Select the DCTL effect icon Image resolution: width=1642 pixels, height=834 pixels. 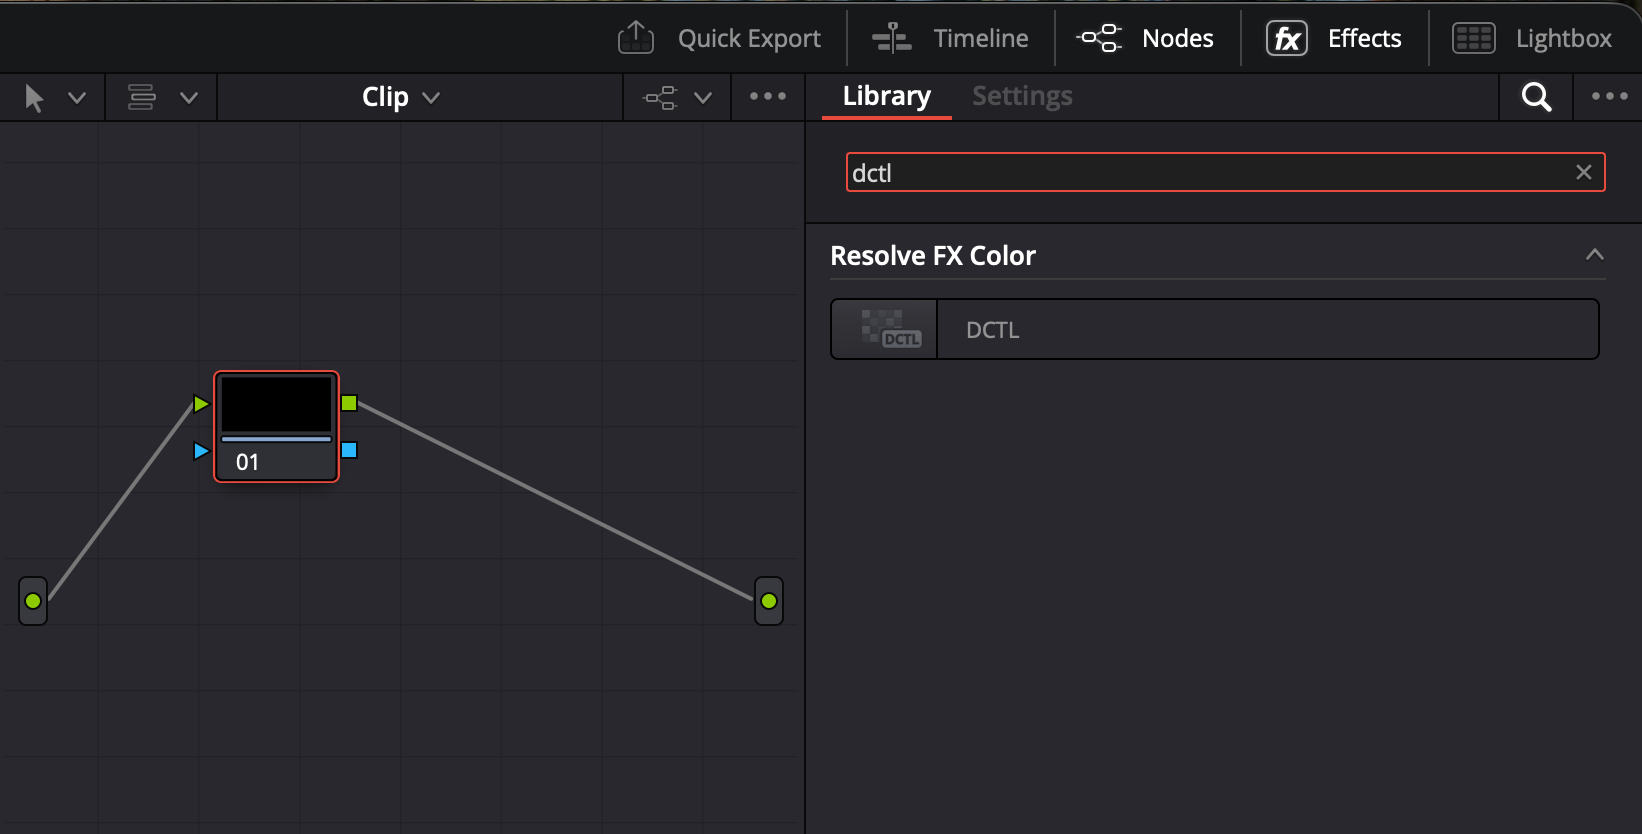tap(884, 329)
